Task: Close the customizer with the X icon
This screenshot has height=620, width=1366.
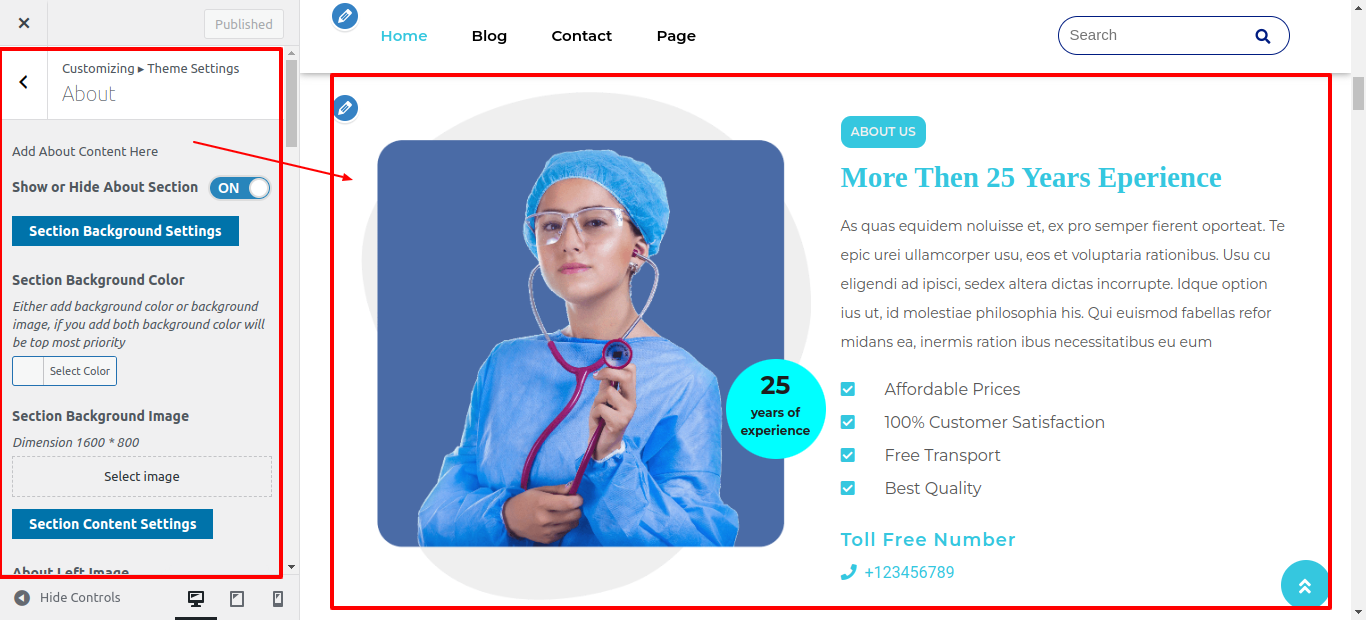Action: 24,23
